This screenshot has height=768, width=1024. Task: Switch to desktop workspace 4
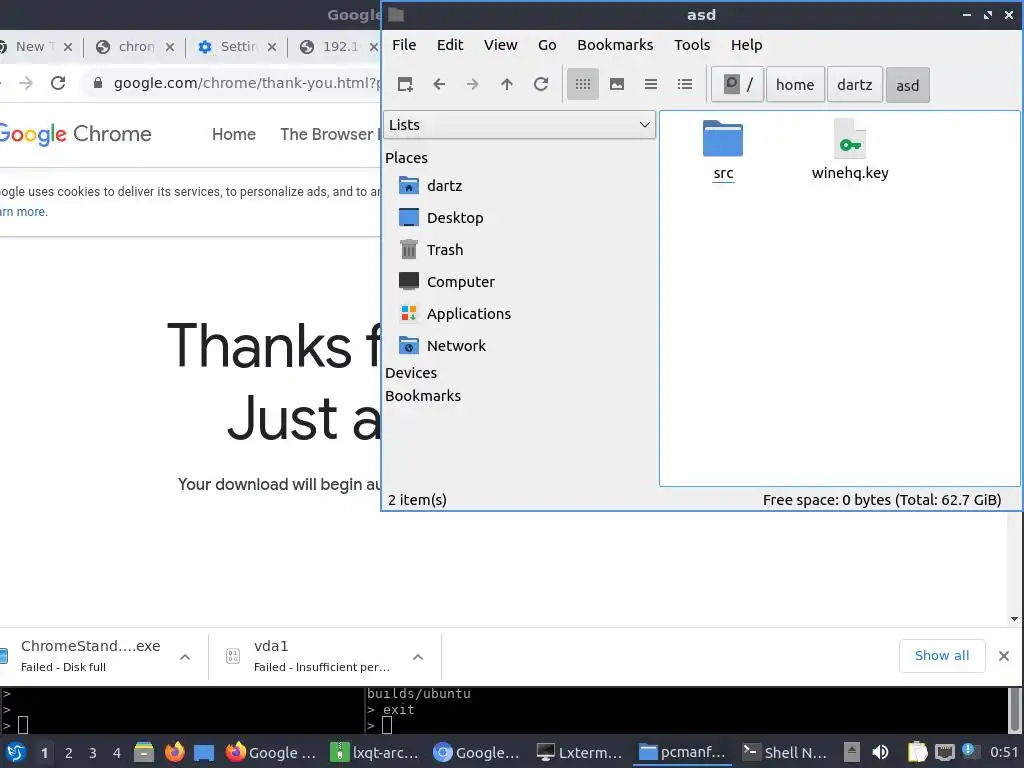coord(117,753)
